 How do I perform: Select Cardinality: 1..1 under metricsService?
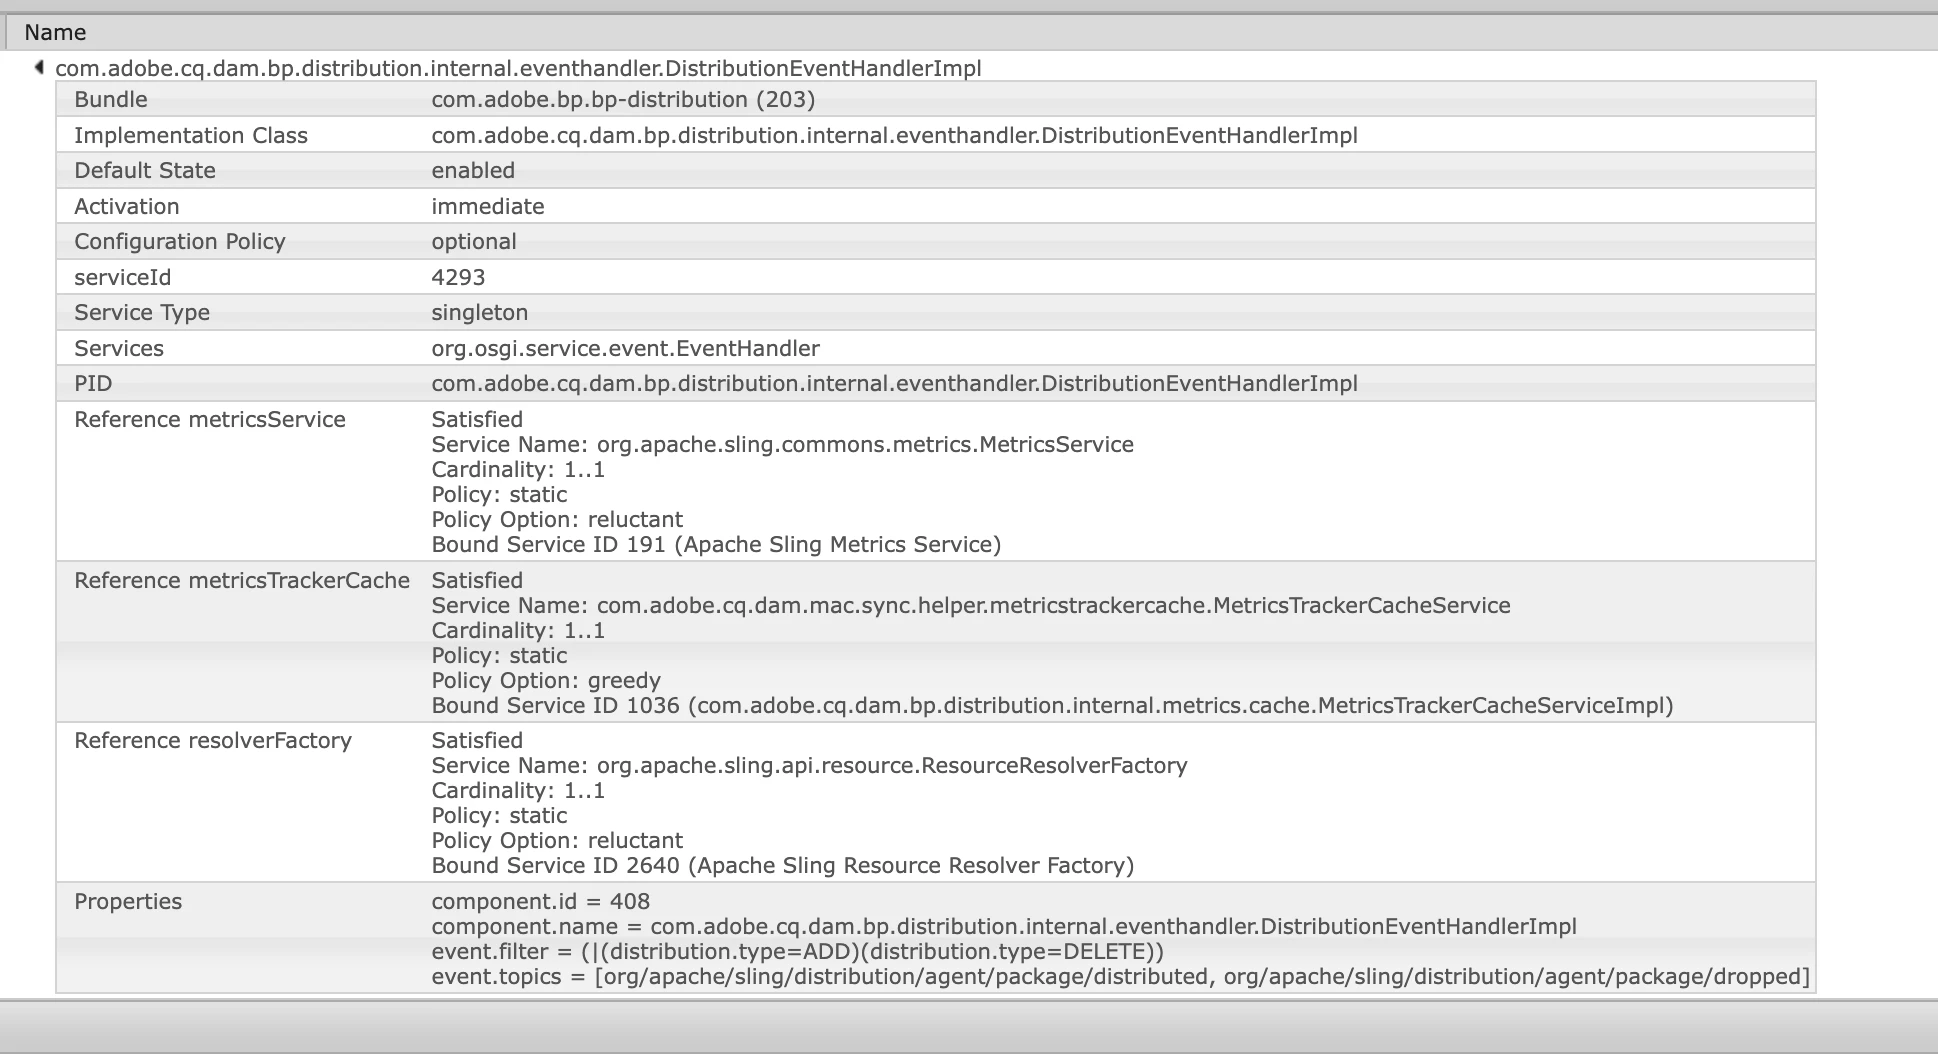(x=518, y=470)
